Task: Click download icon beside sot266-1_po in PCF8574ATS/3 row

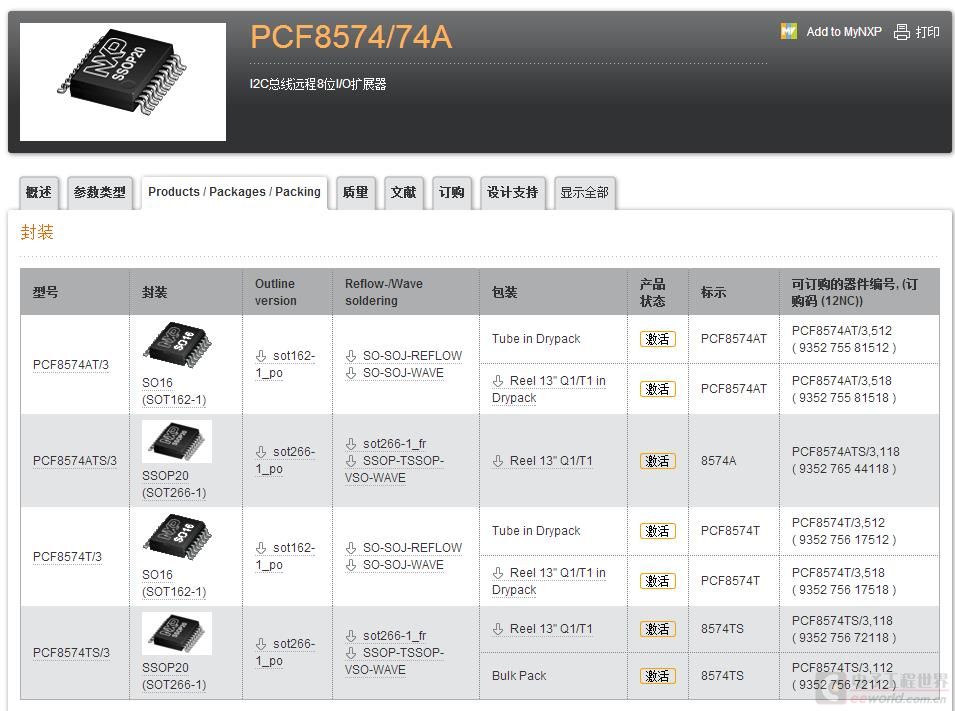Action: tap(261, 452)
